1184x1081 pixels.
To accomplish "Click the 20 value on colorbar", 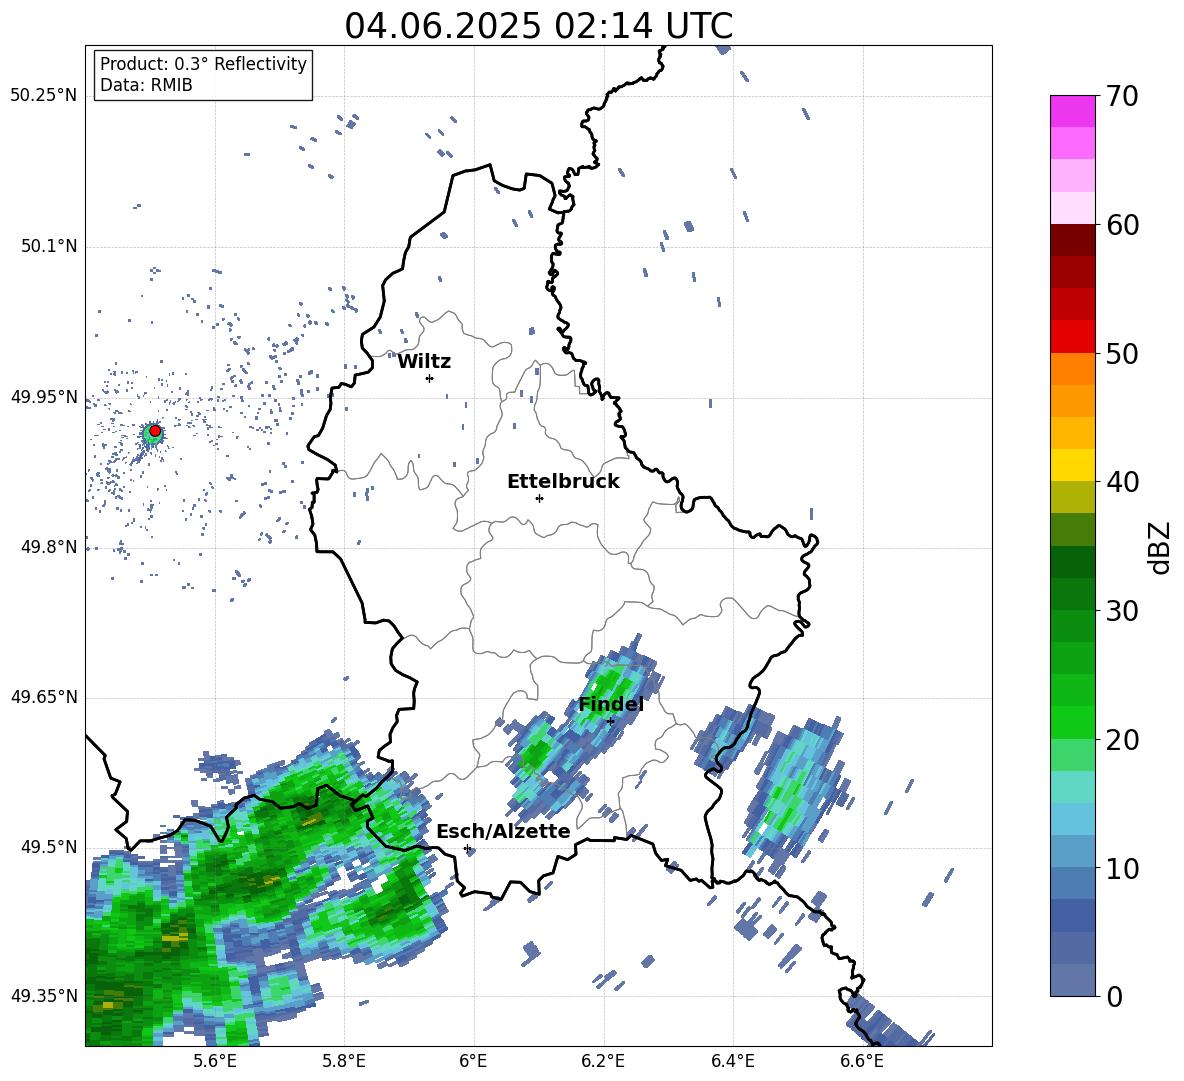I will click(1122, 739).
